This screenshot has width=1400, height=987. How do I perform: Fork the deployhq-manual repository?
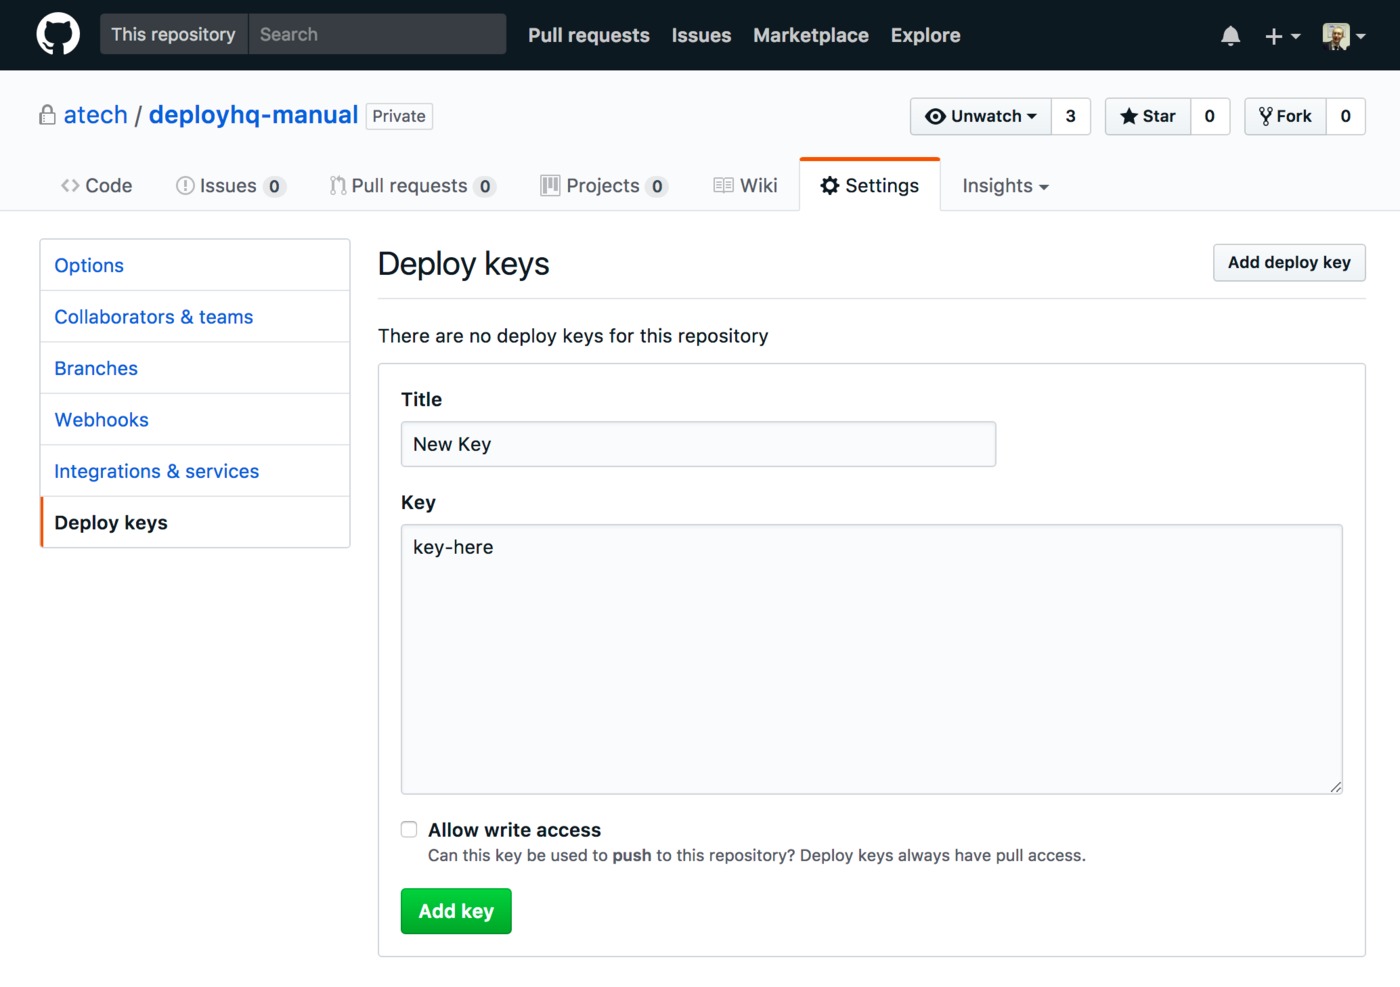(x=1285, y=116)
